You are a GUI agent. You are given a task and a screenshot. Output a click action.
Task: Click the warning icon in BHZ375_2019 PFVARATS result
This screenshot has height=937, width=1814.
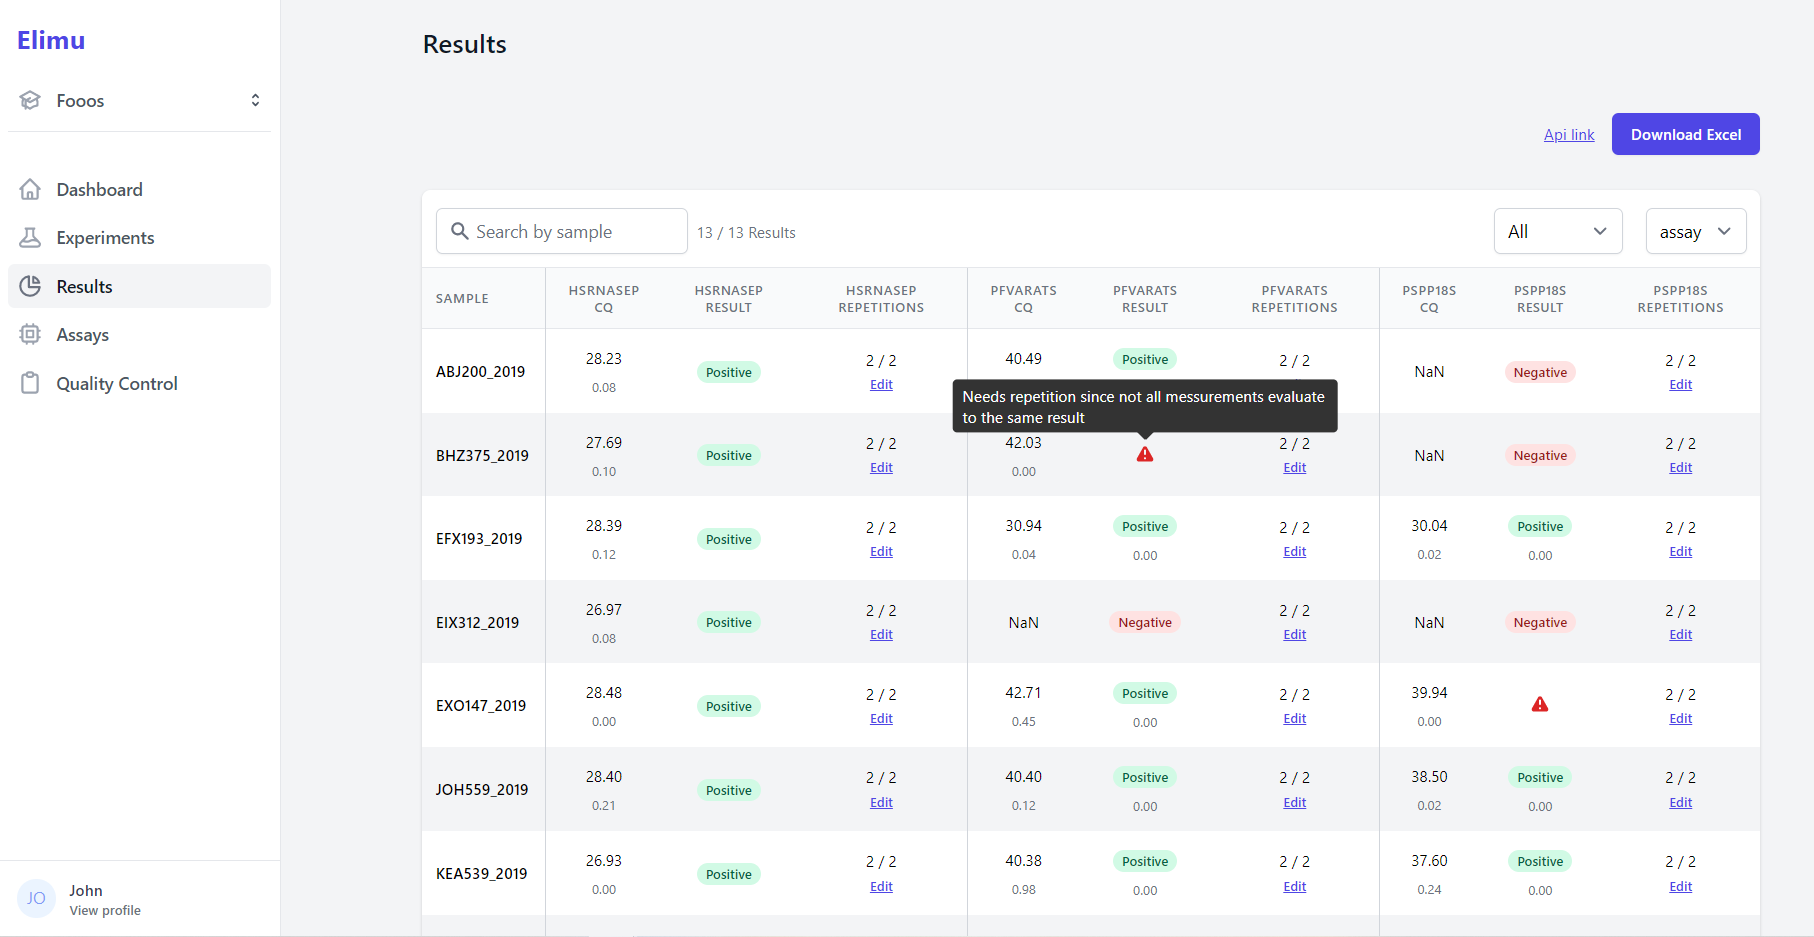(x=1145, y=454)
